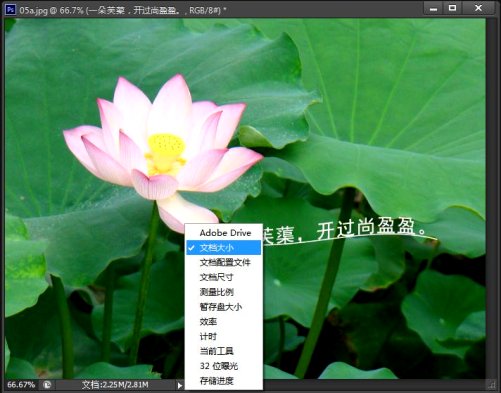Select 32 位曝光 menu entry
501x393 pixels.
click(224, 366)
